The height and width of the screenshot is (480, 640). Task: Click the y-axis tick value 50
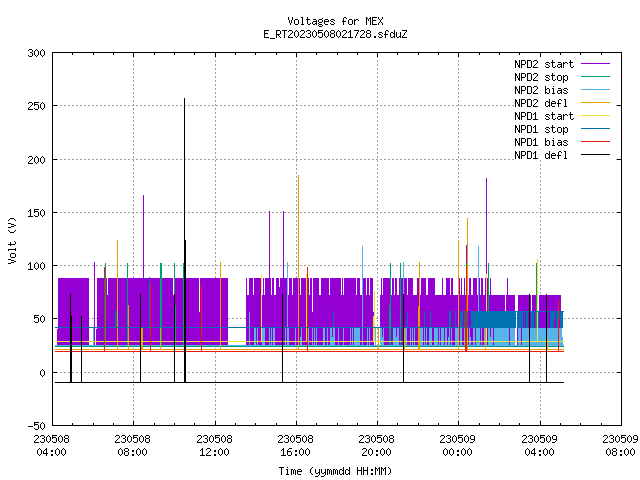pyautogui.click(x=39, y=319)
